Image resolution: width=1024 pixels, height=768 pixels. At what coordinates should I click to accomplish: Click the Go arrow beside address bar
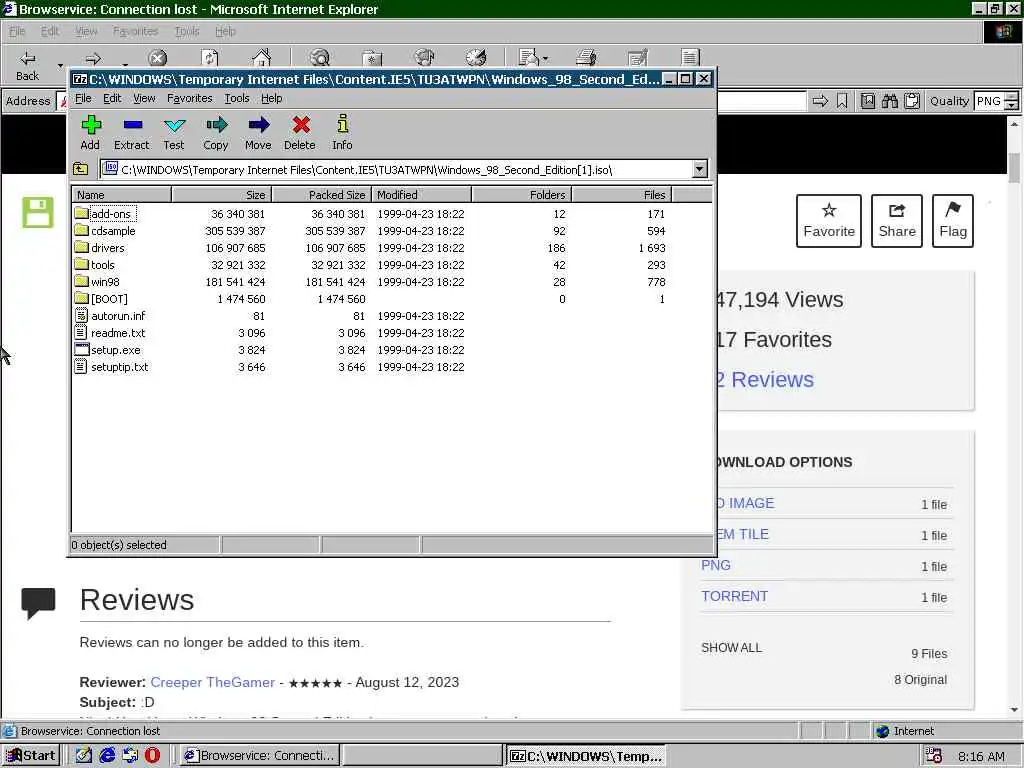point(820,101)
